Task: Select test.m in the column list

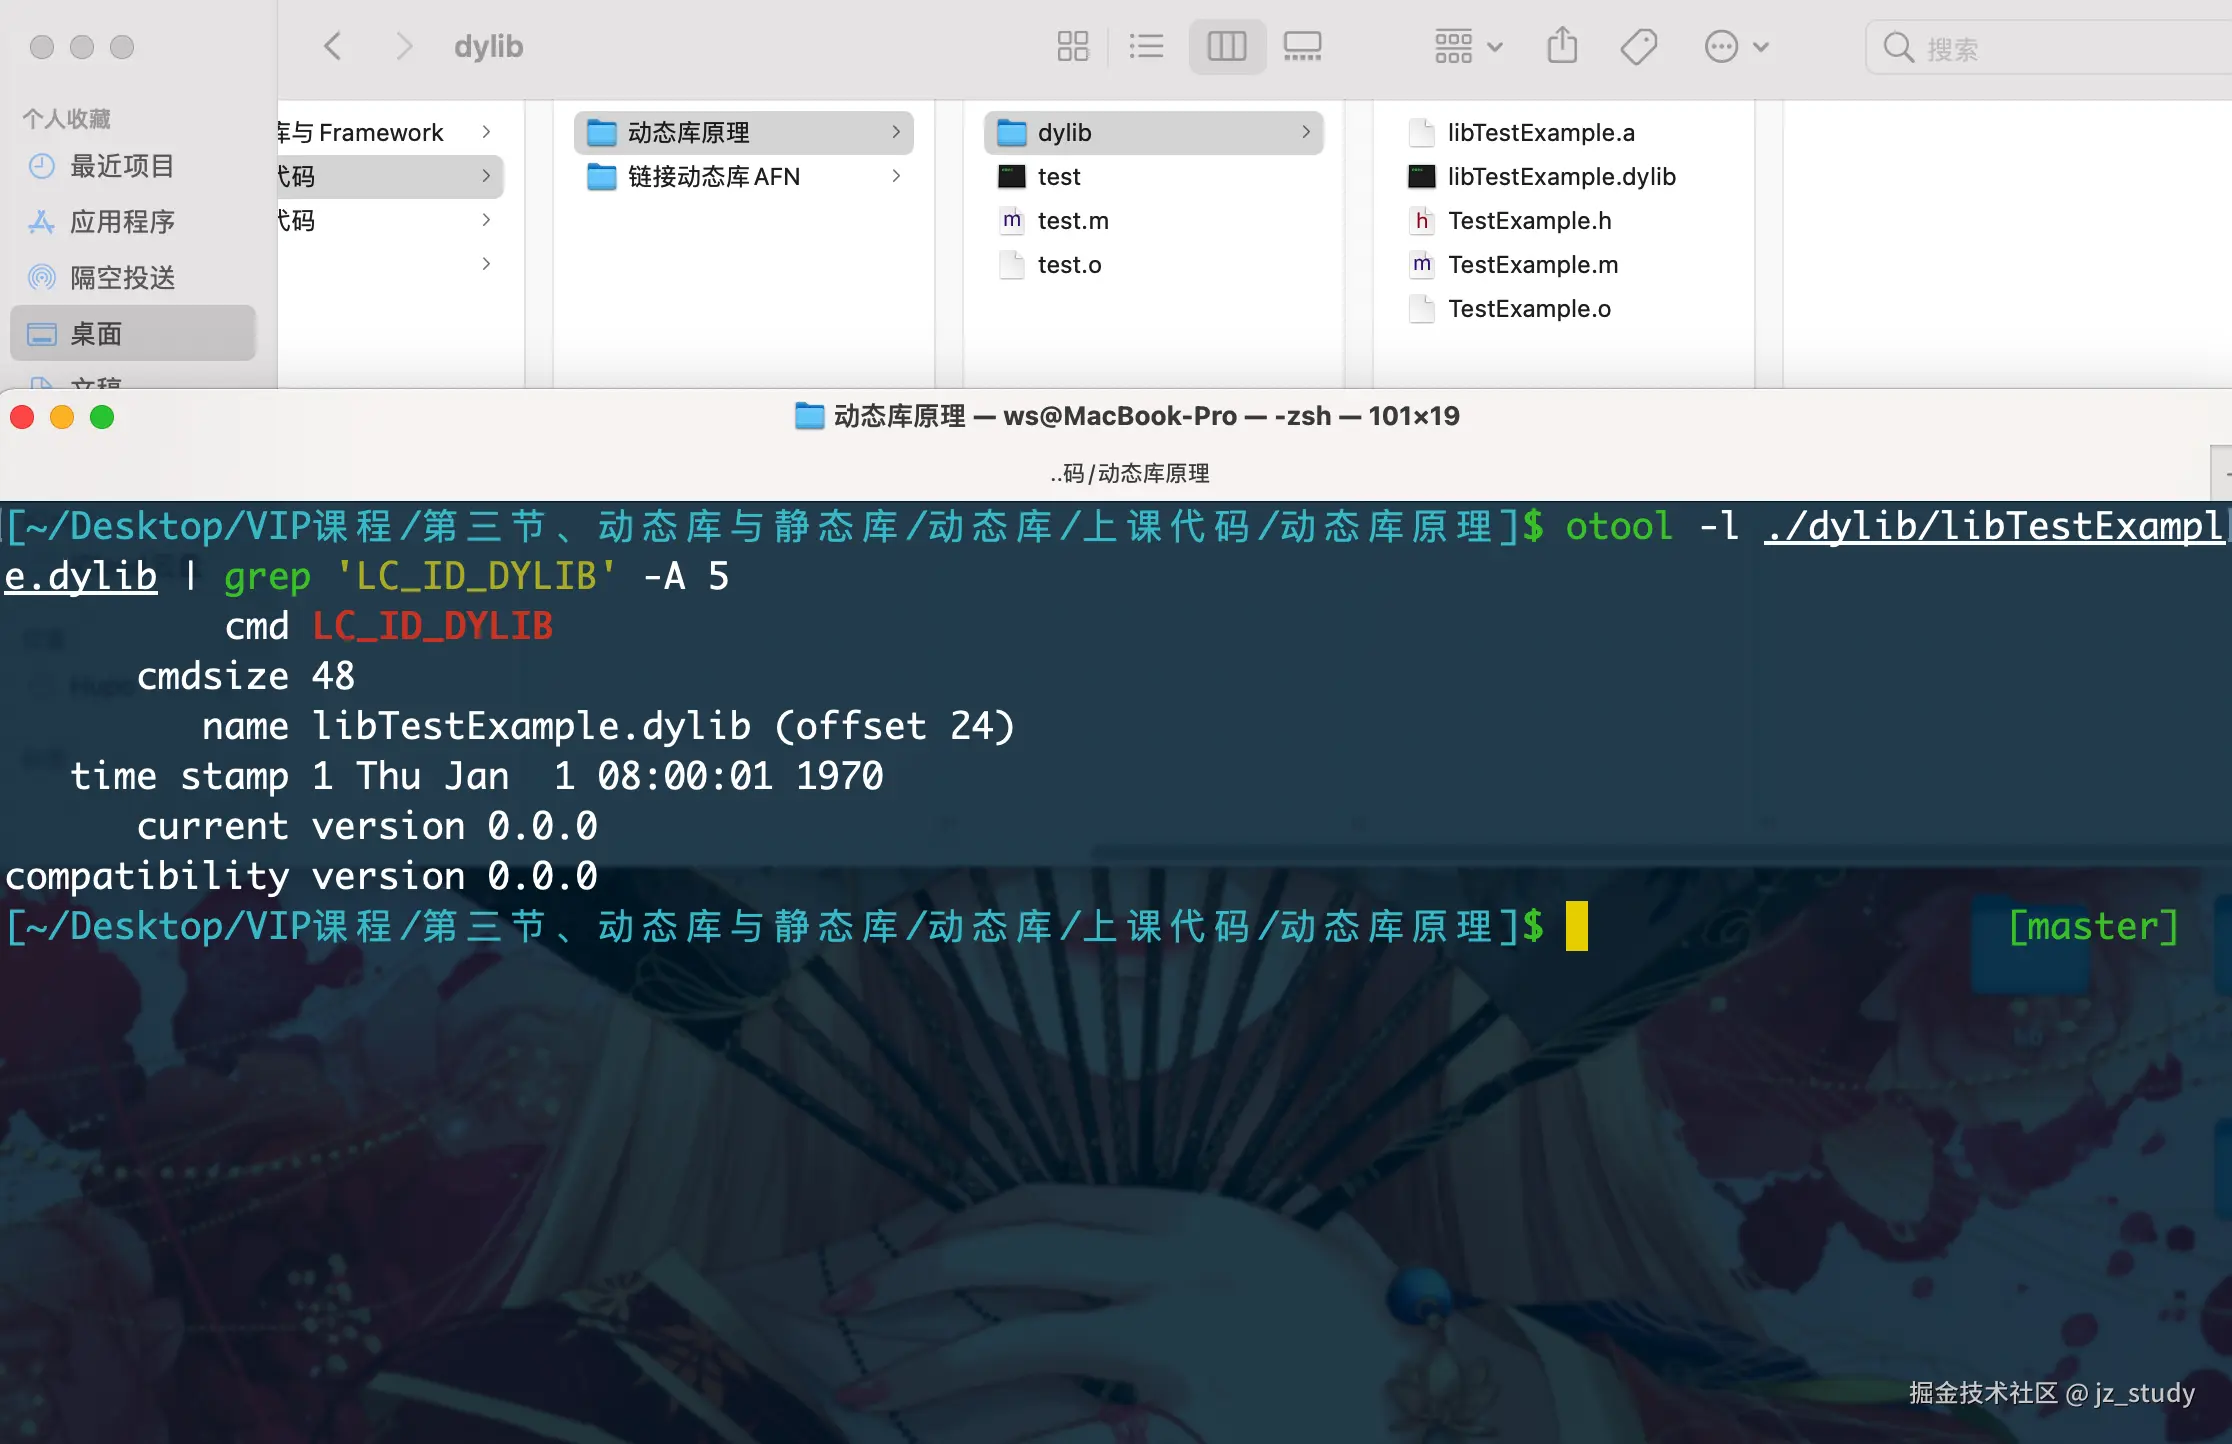Action: point(1073,221)
